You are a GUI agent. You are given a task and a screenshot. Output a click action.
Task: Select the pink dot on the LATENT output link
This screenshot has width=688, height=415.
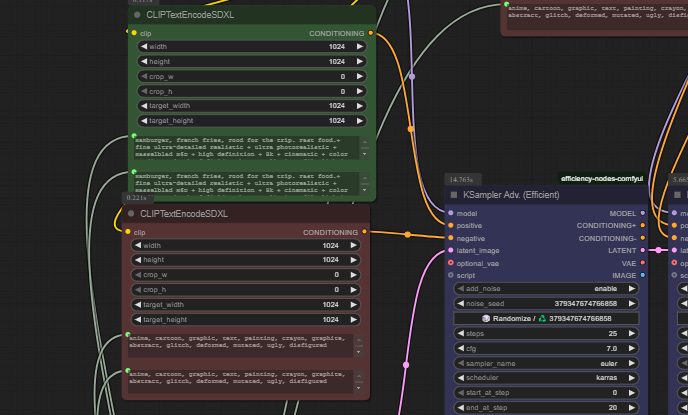click(x=659, y=250)
